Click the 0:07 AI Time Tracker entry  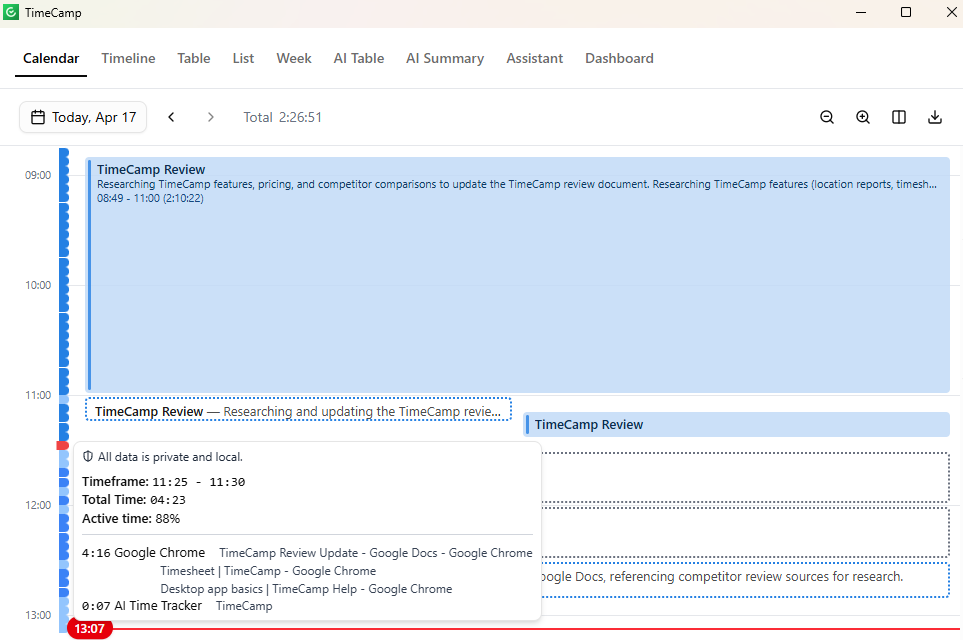142,606
